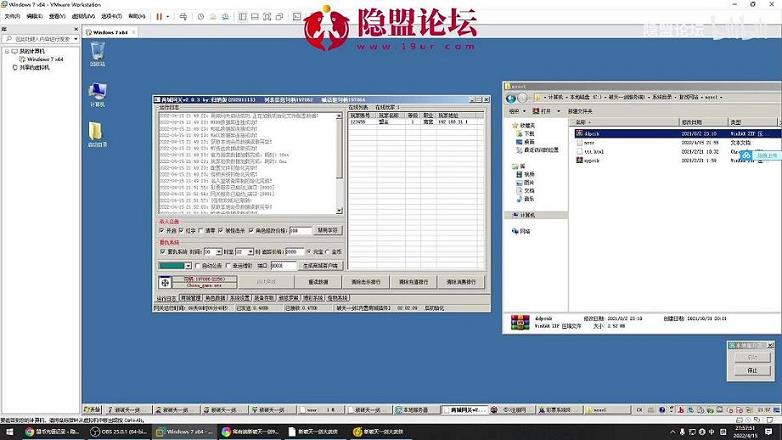Select the 金币 radio button
The height and width of the screenshot is (440, 782).
[328, 252]
